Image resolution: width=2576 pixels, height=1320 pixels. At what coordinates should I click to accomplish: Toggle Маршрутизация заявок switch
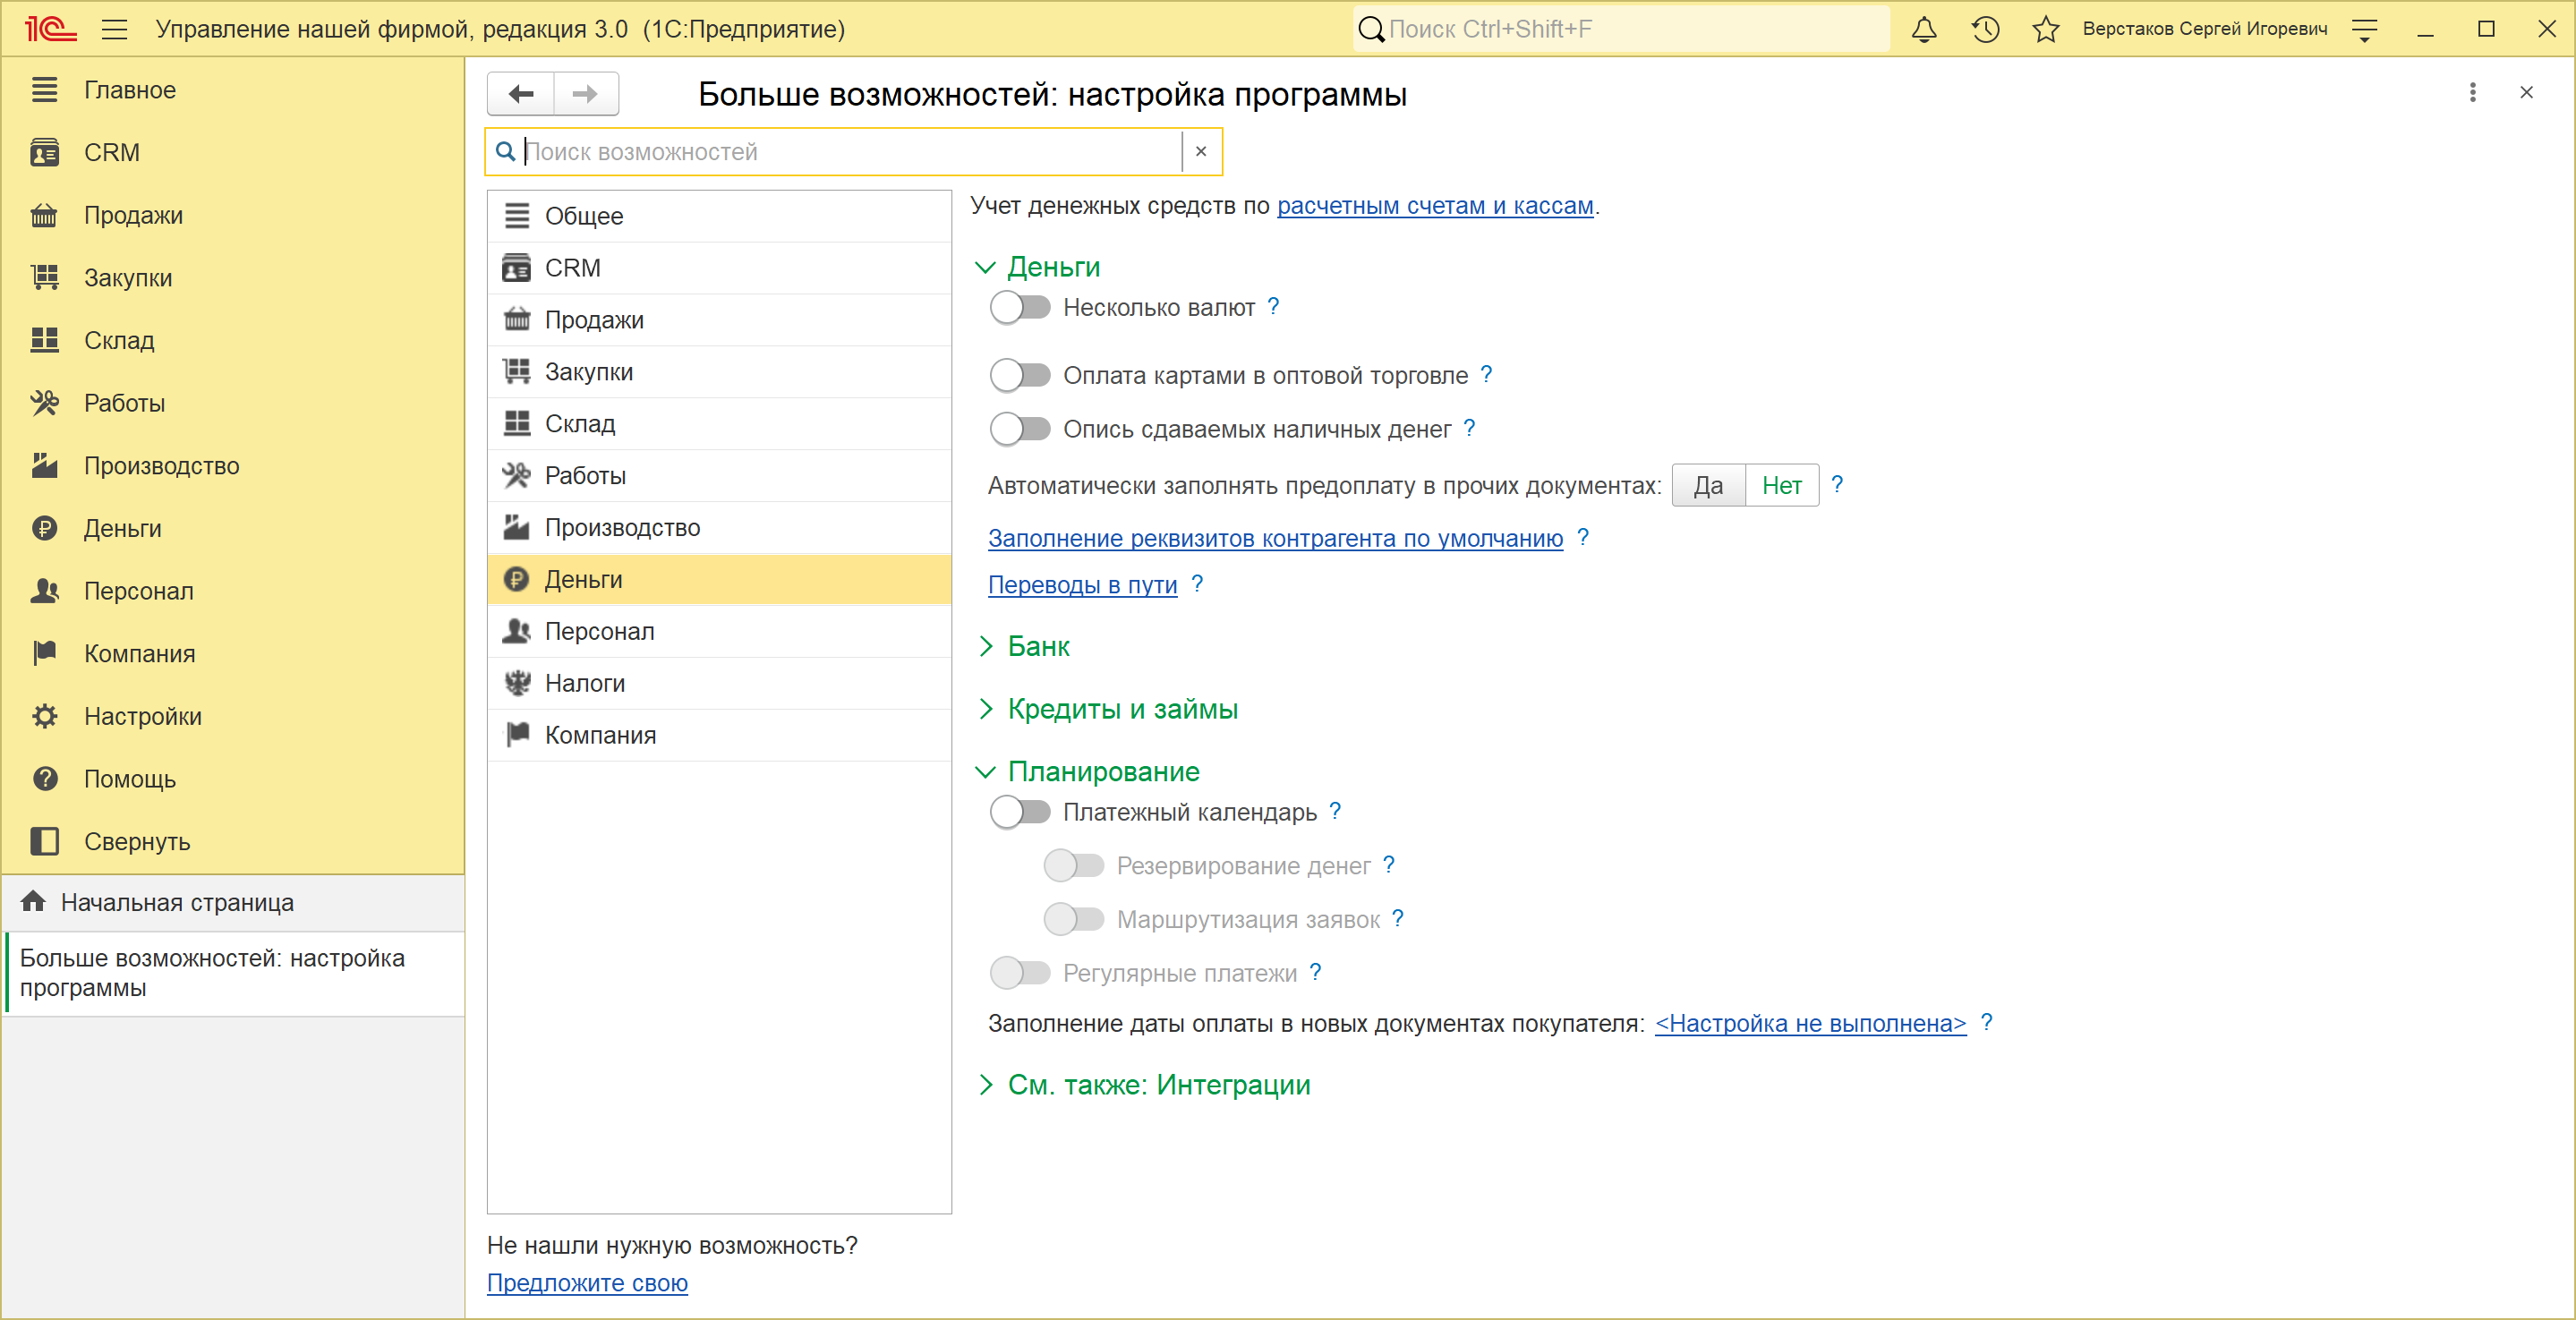(x=1074, y=919)
